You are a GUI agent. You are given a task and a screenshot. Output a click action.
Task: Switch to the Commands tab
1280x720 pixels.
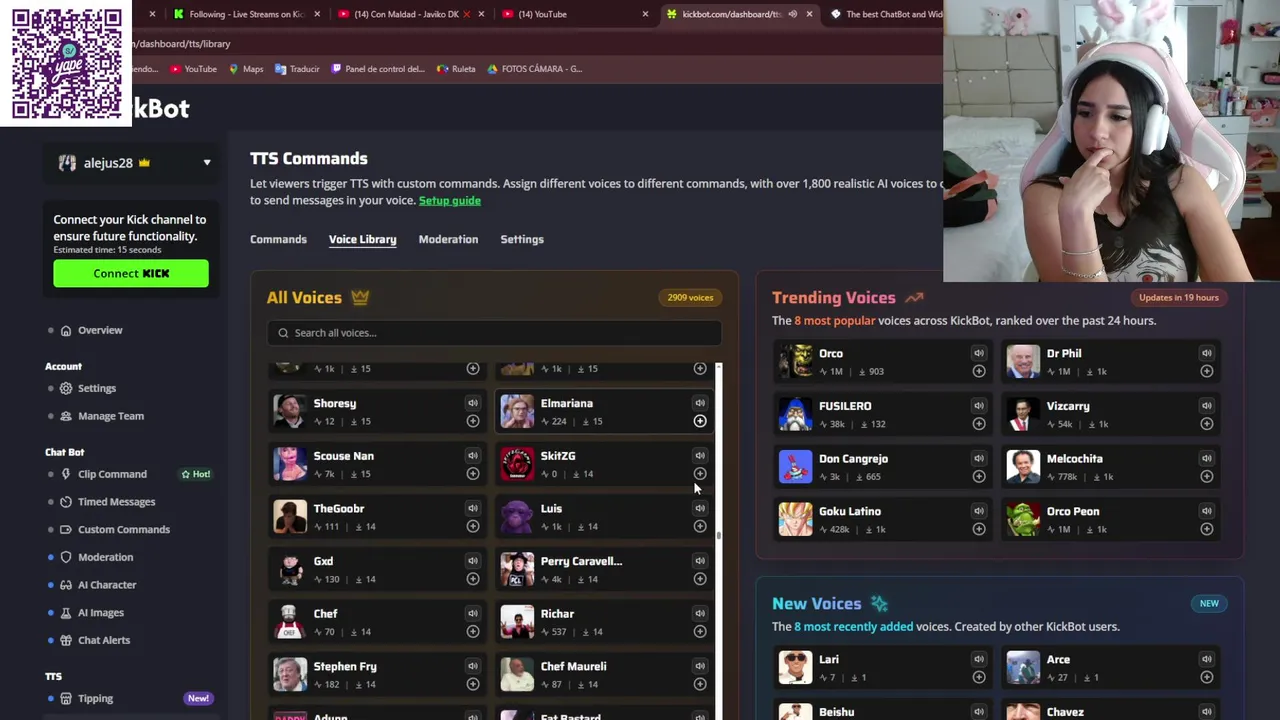278,239
